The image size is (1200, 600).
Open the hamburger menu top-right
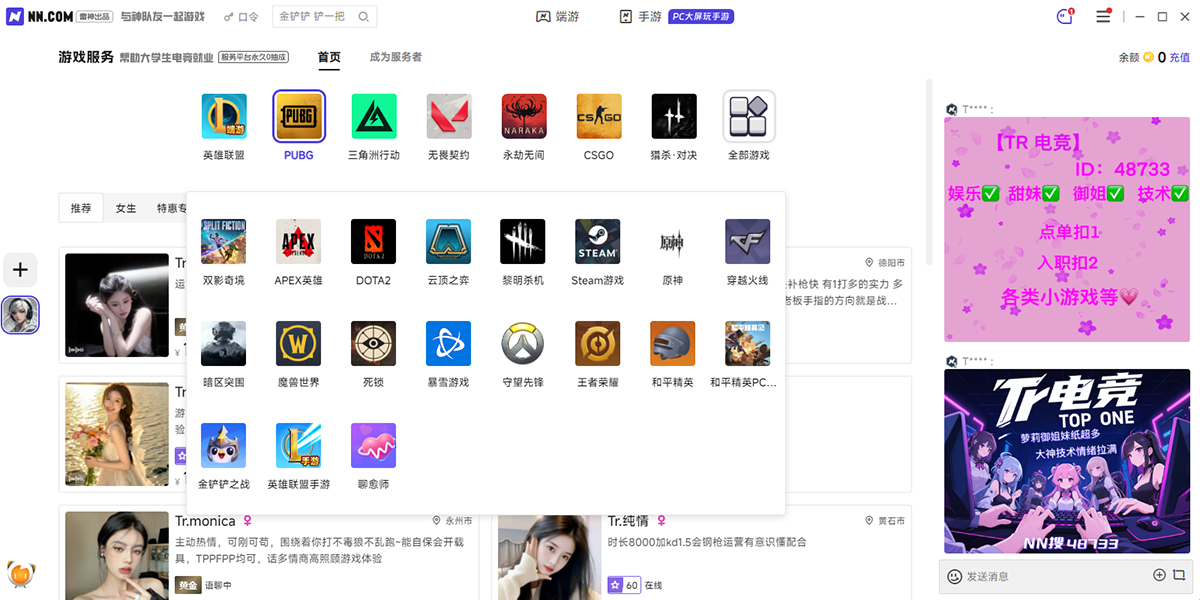point(1102,16)
